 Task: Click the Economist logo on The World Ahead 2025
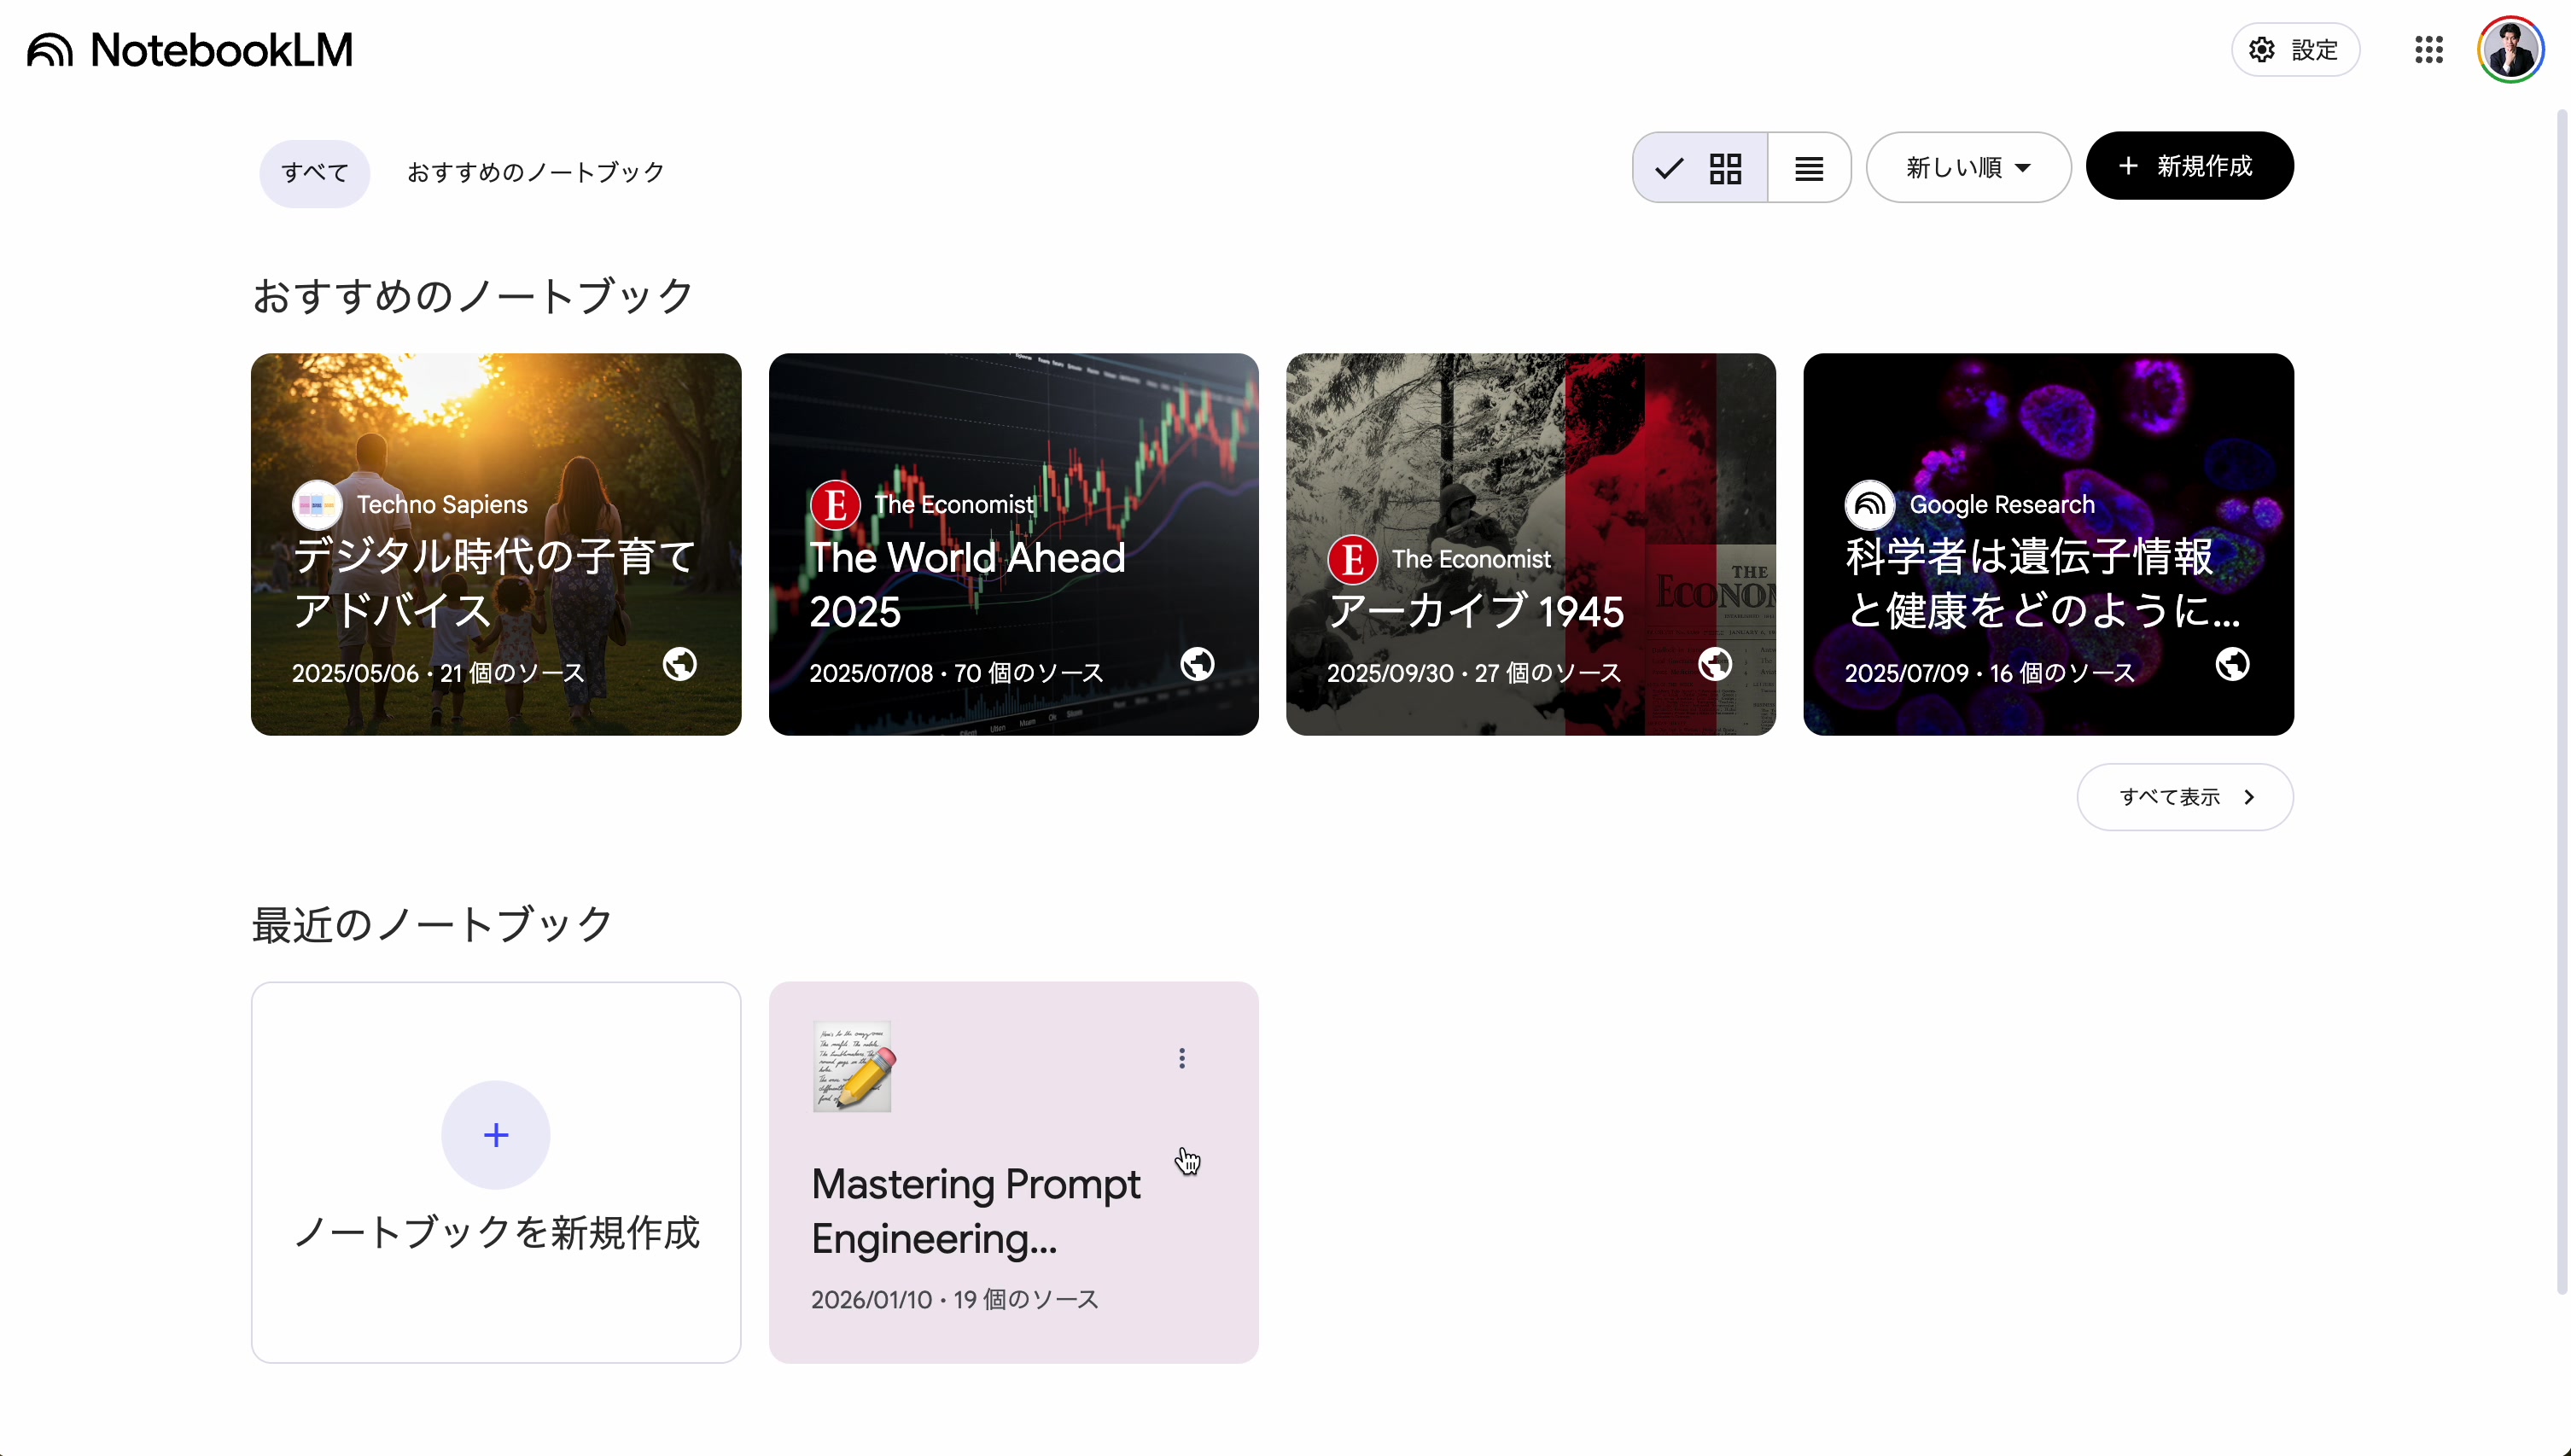click(835, 504)
